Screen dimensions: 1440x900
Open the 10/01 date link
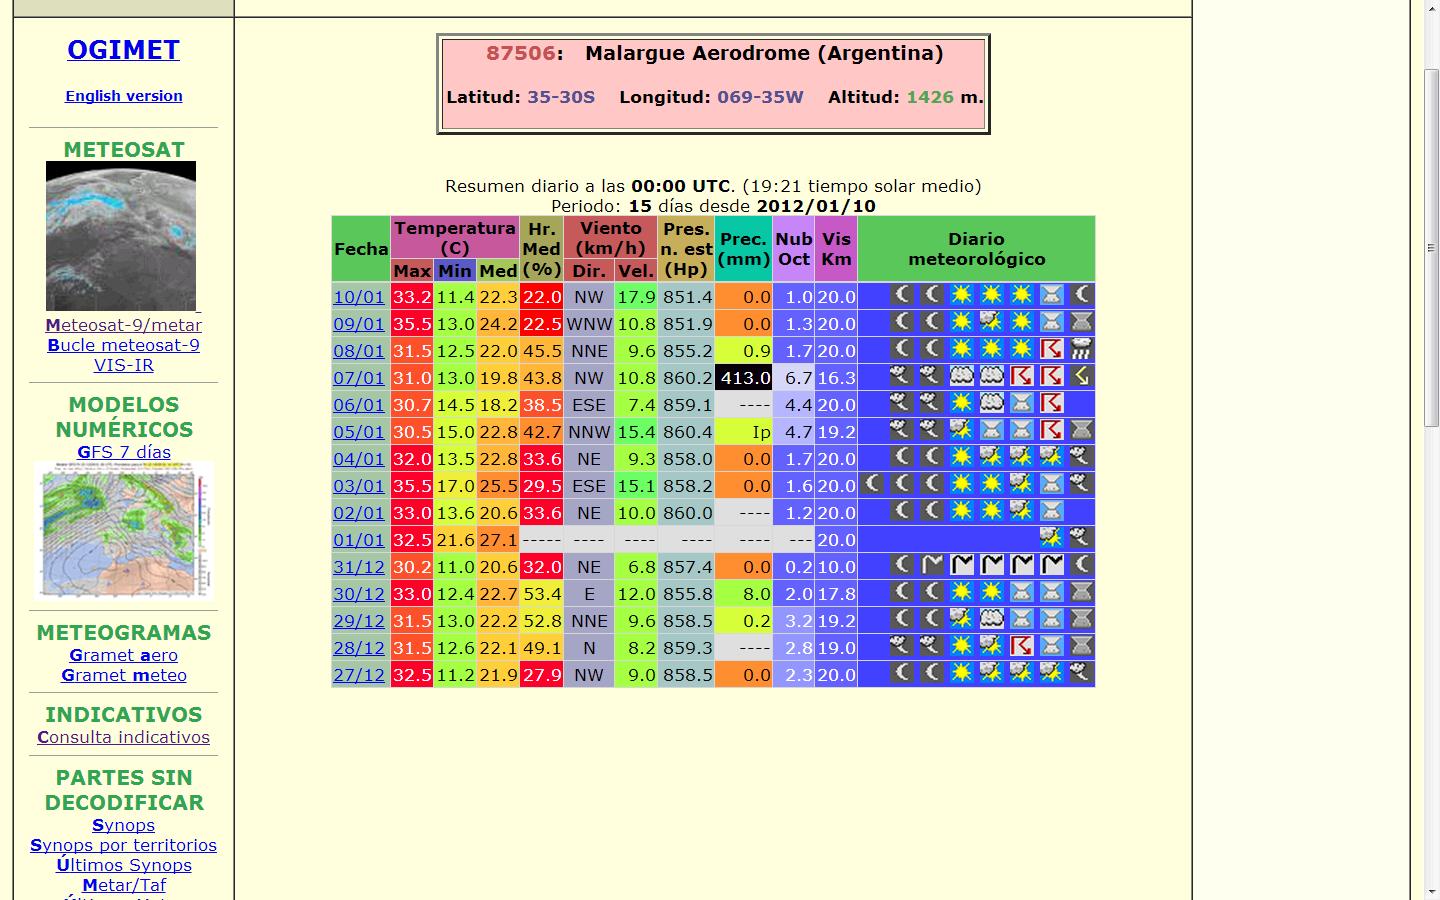coord(359,297)
